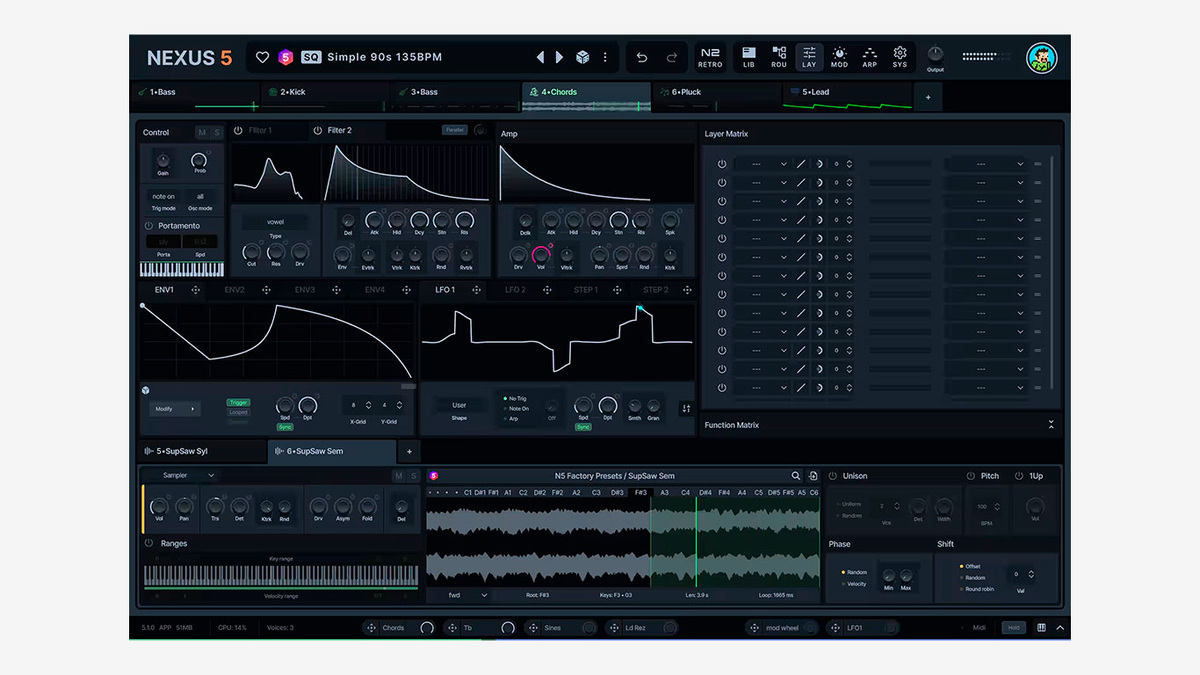The height and width of the screenshot is (675, 1200).
Task: Toggle the Ranges power button
Action: pyautogui.click(x=149, y=543)
